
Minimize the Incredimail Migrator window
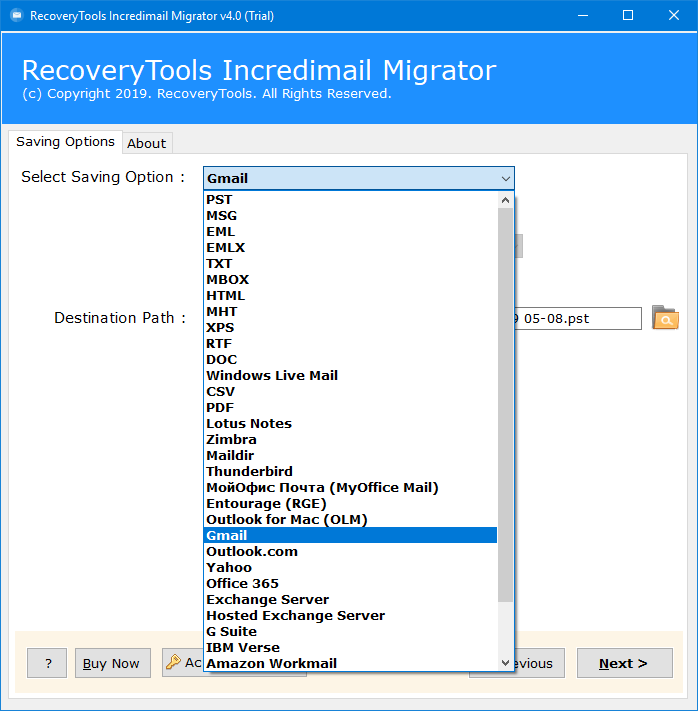pos(583,15)
